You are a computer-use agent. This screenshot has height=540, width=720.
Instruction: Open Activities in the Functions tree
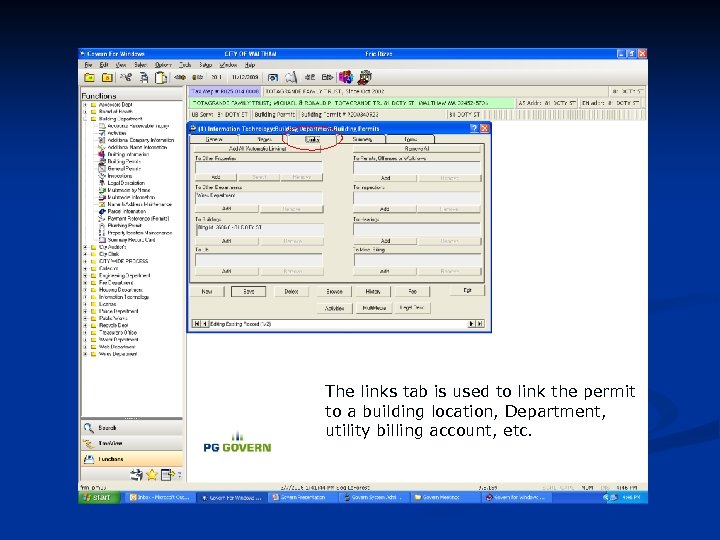117,133
